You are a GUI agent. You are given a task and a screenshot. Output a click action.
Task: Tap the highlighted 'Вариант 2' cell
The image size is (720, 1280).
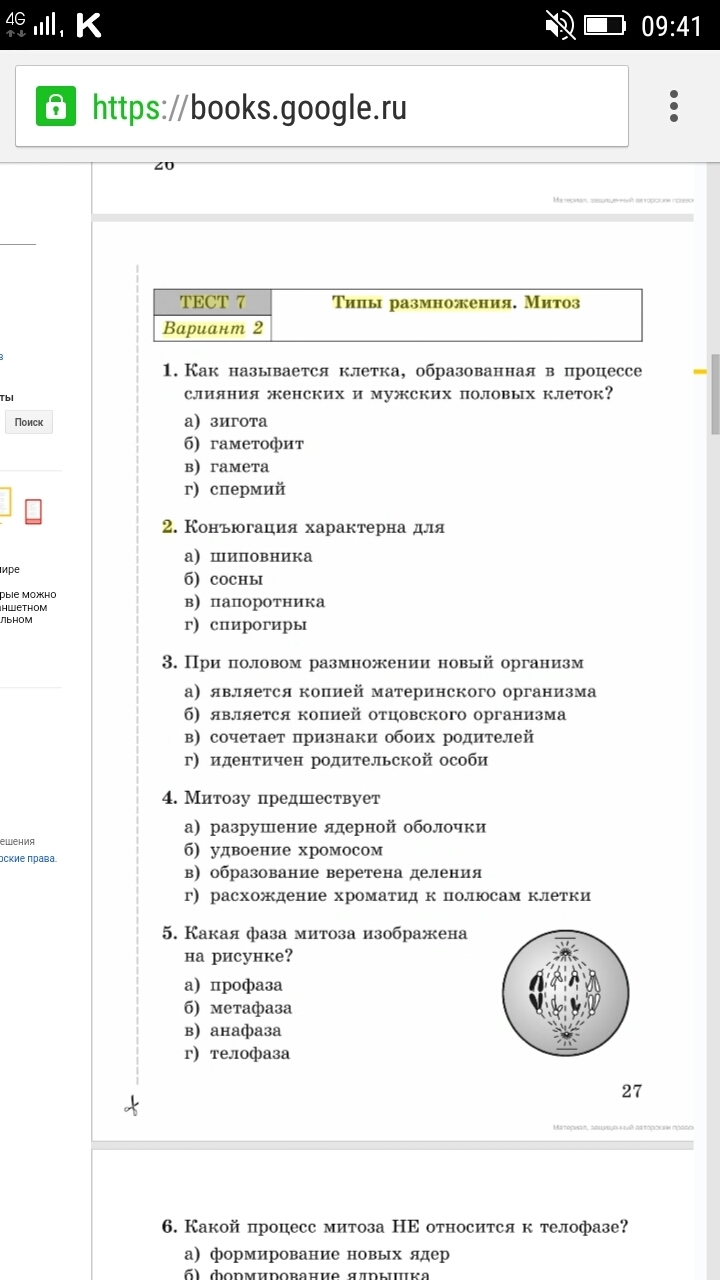212,328
